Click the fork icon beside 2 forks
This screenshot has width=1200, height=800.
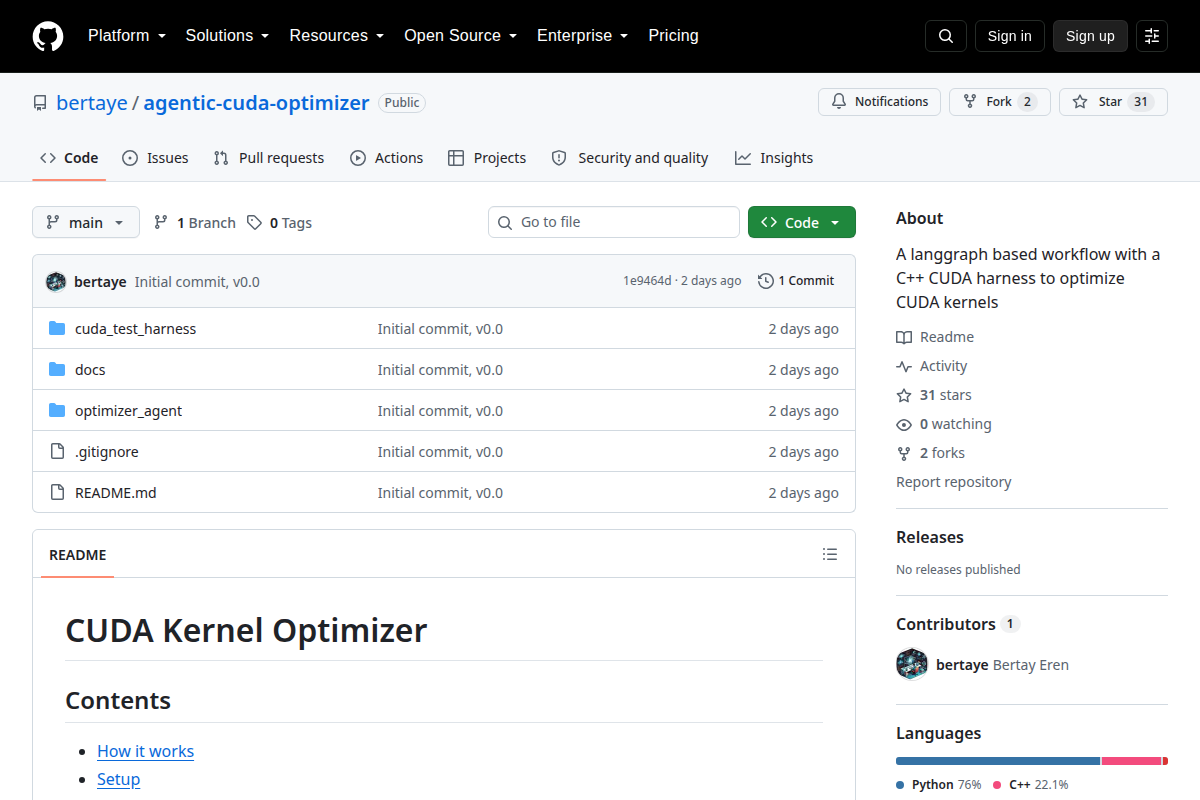[x=904, y=454]
